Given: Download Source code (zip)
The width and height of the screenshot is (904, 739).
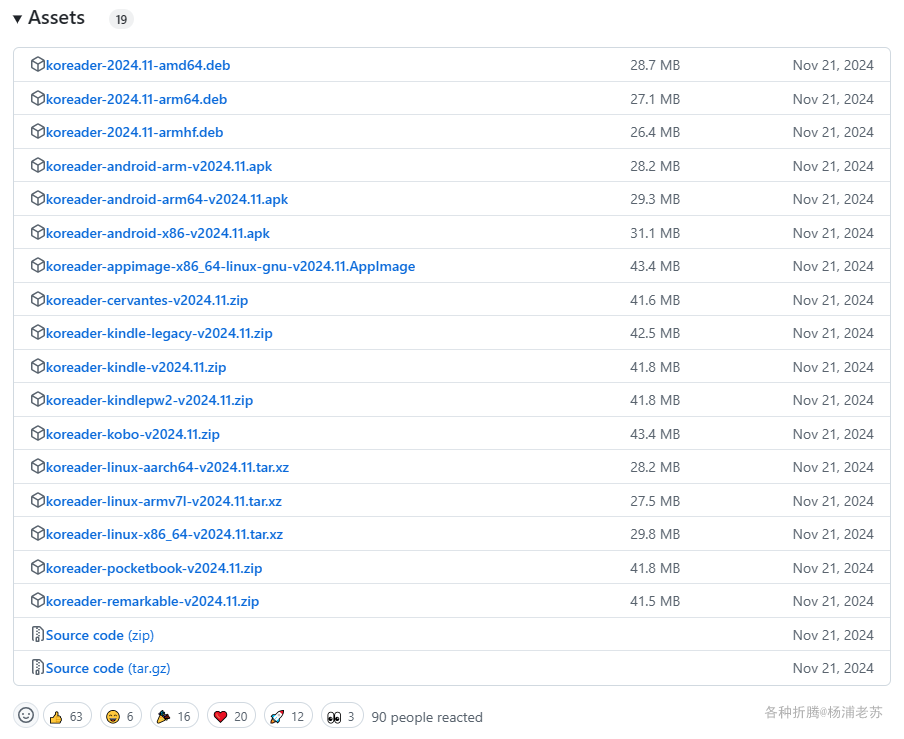Looking at the screenshot, I should [x=100, y=635].
